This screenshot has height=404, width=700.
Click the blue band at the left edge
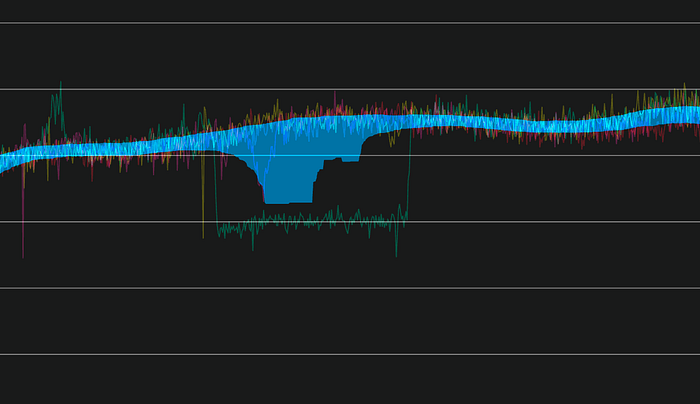pyautogui.click(x=5, y=158)
